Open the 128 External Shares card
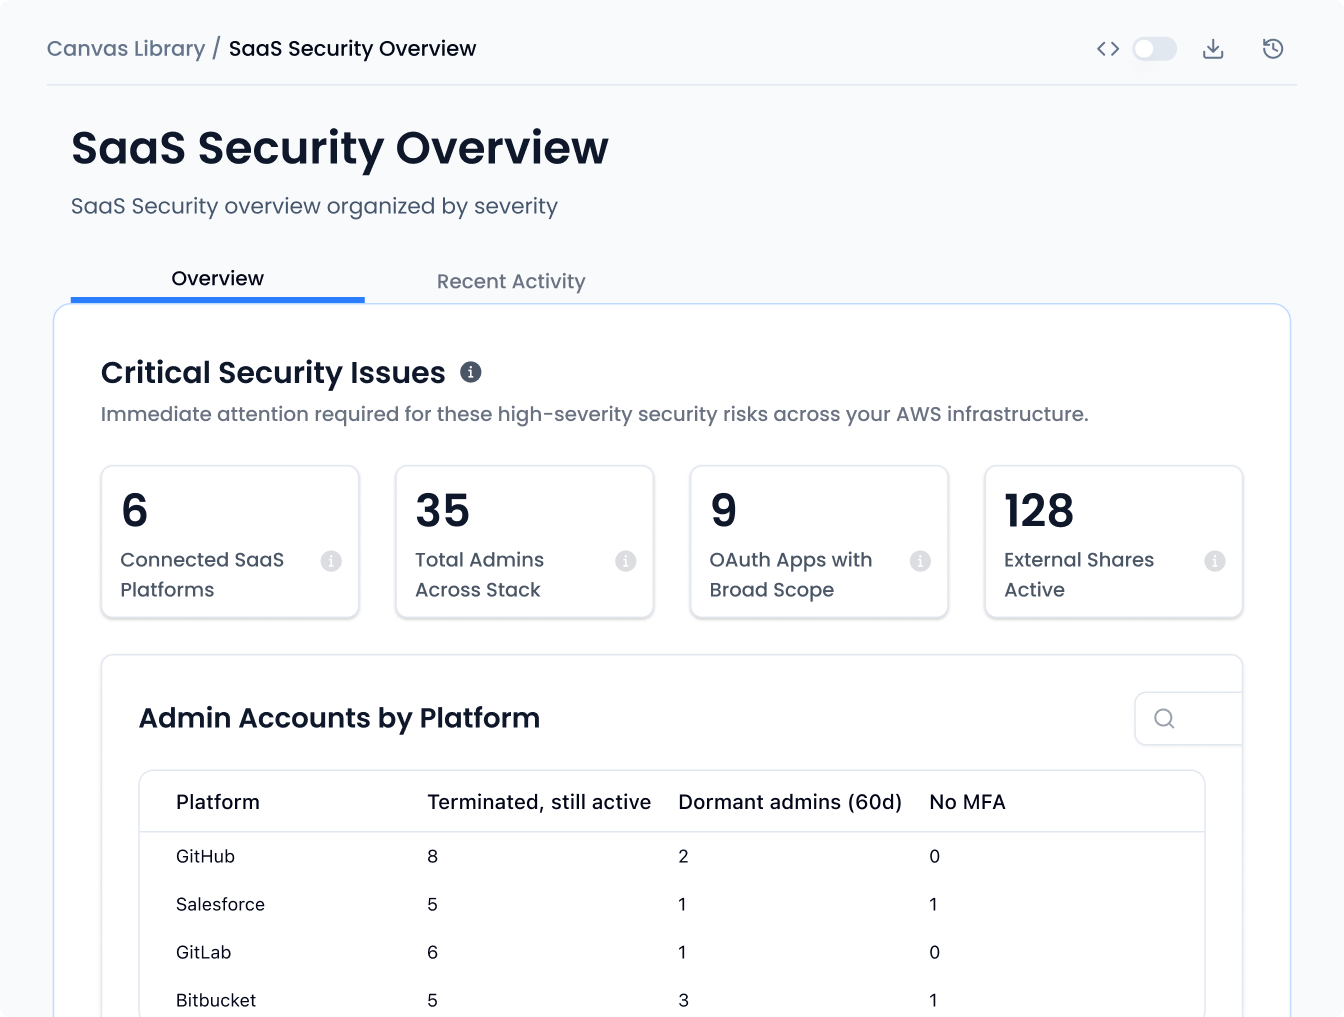Image resolution: width=1344 pixels, height=1017 pixels. point(1113,541)
